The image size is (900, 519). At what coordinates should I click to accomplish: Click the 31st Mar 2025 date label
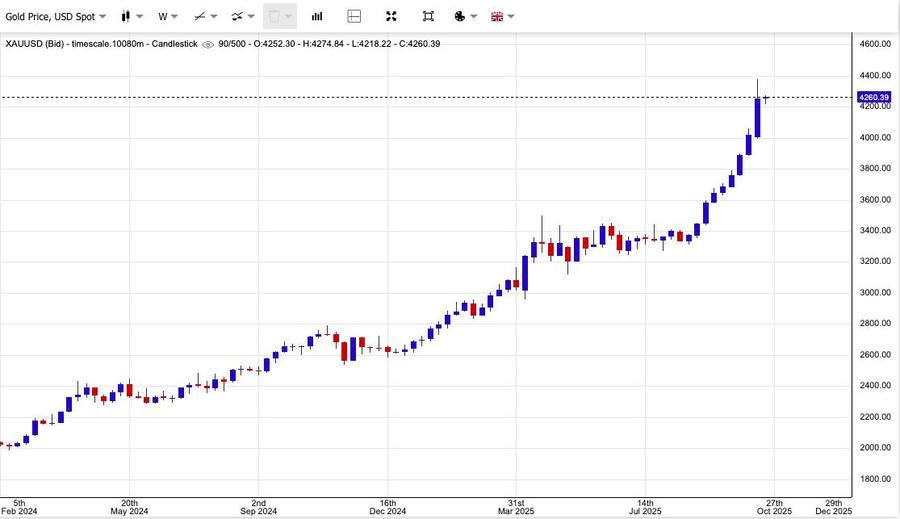[516, 508]
